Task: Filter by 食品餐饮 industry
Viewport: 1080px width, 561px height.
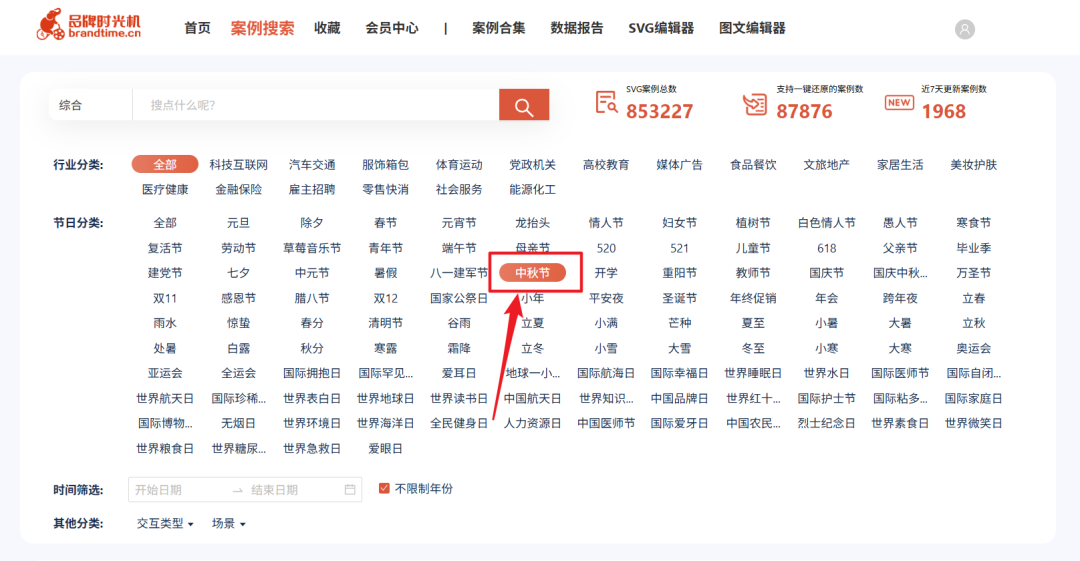Action: click(x=753, y=165)
